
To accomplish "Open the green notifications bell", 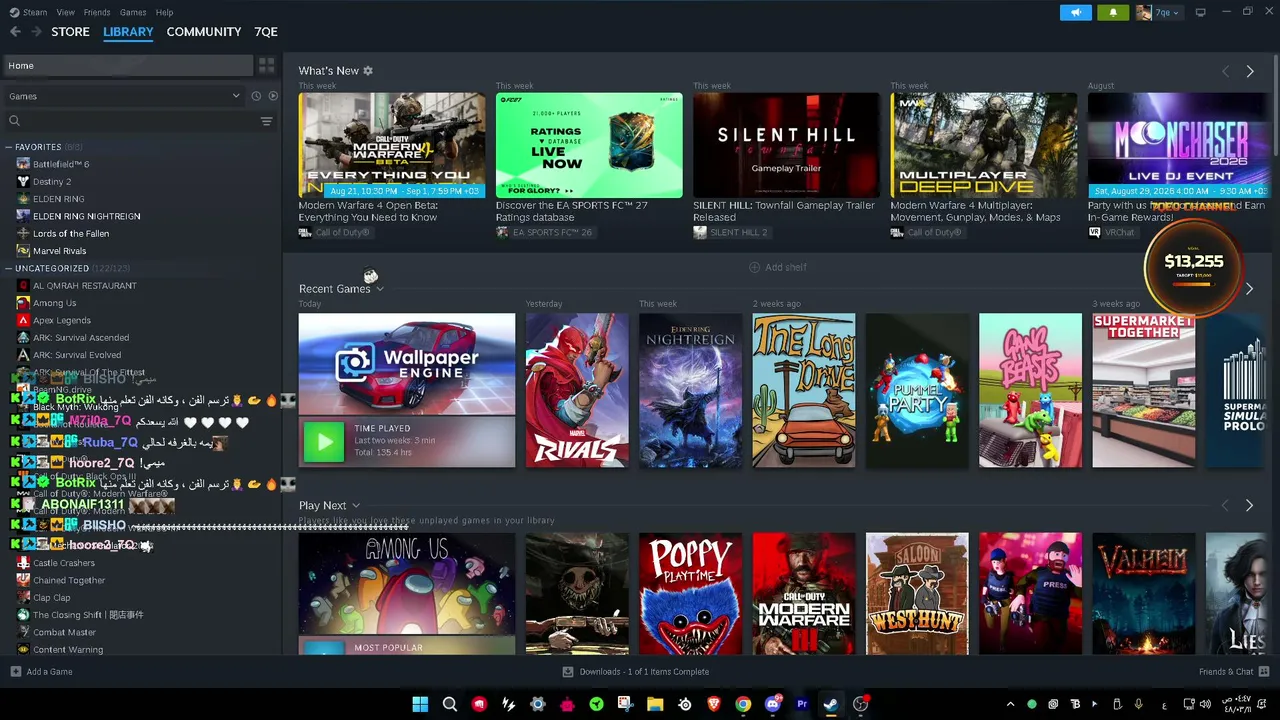I will pos(1113,12).
